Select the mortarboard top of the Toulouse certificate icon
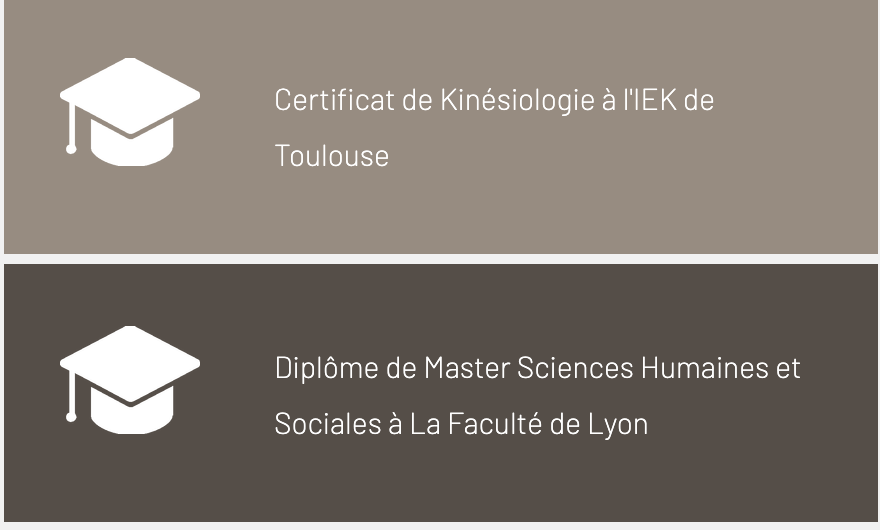This screenshot has height=530, width=880. [x=130, y=96]
